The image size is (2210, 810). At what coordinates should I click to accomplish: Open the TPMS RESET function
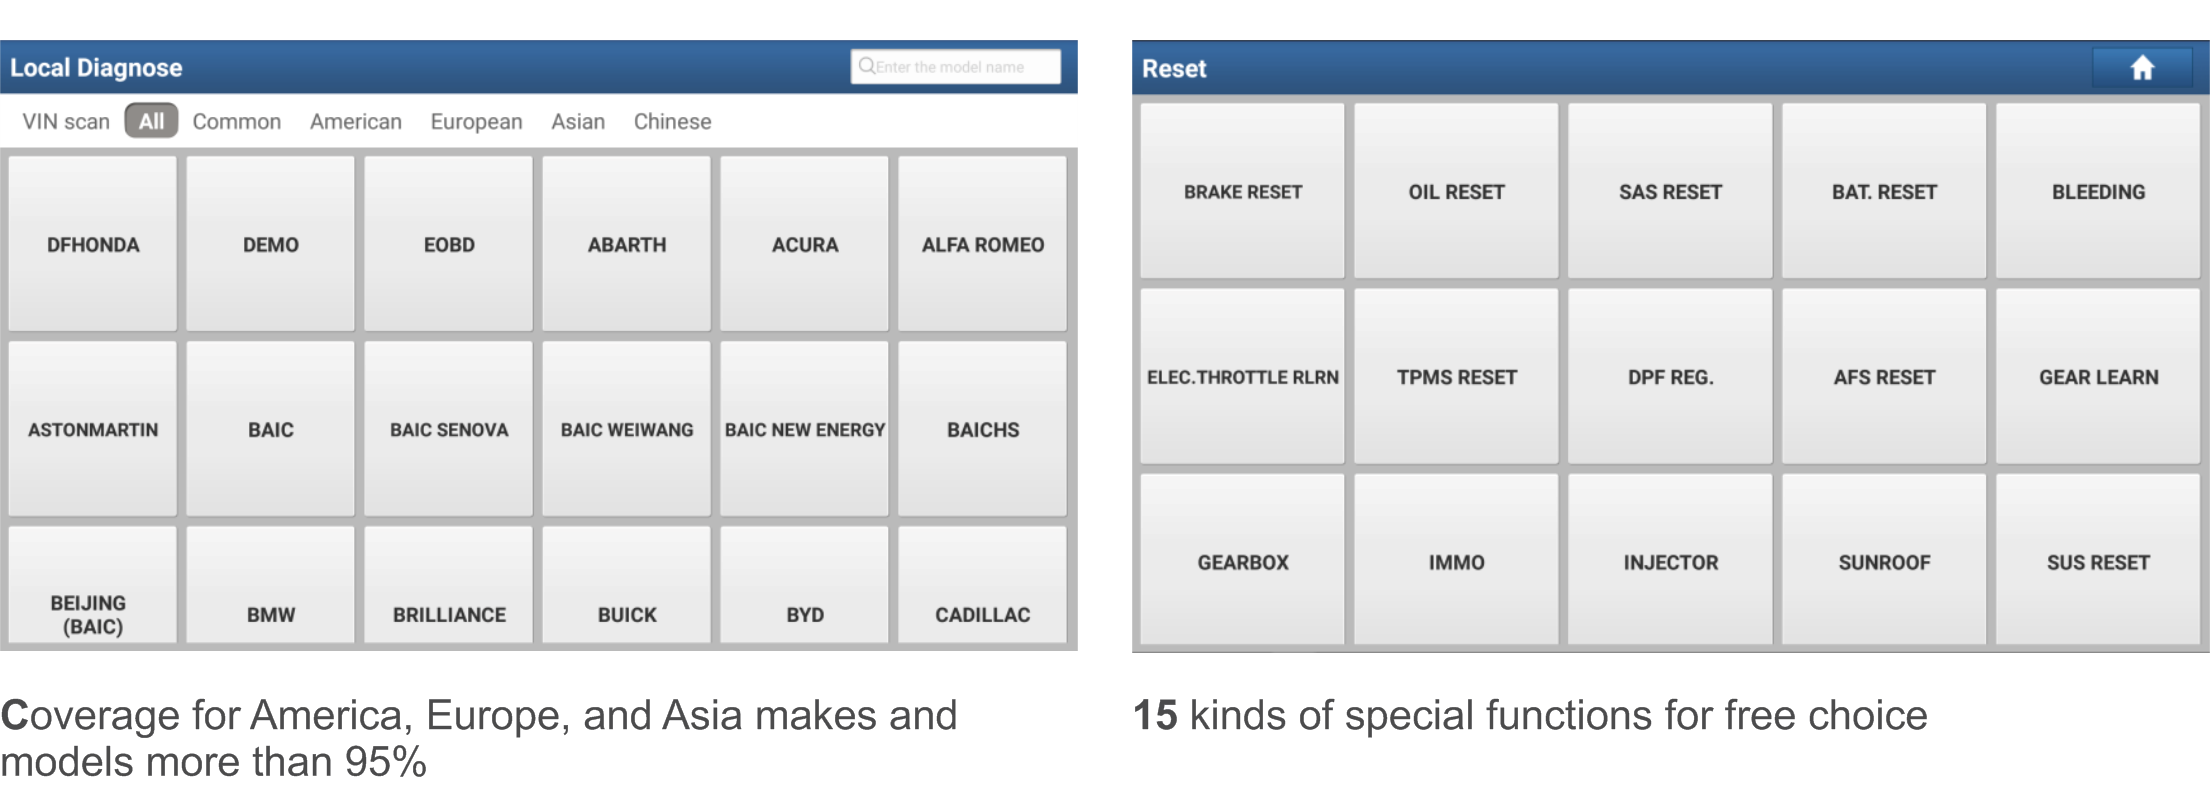(x=1456, y=376)
